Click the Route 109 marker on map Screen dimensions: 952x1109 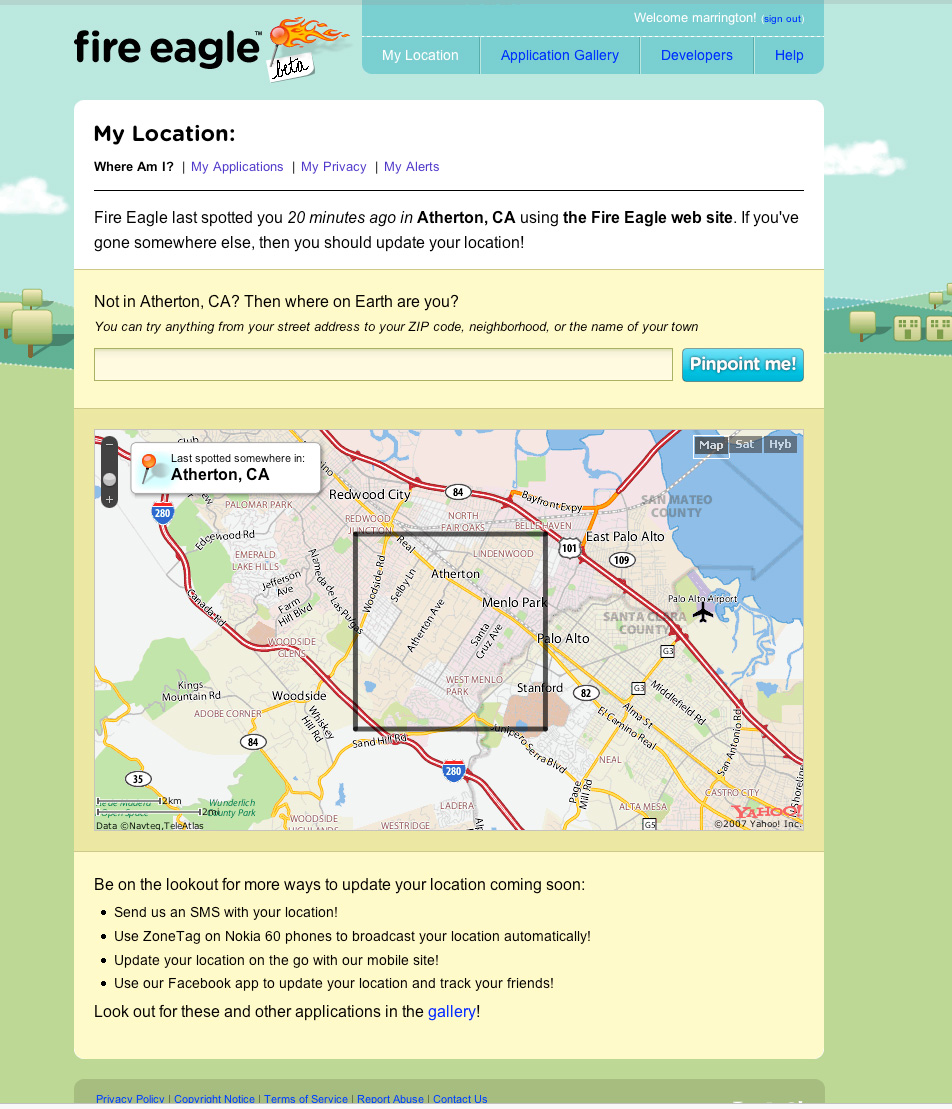click(x=622, y=559)
